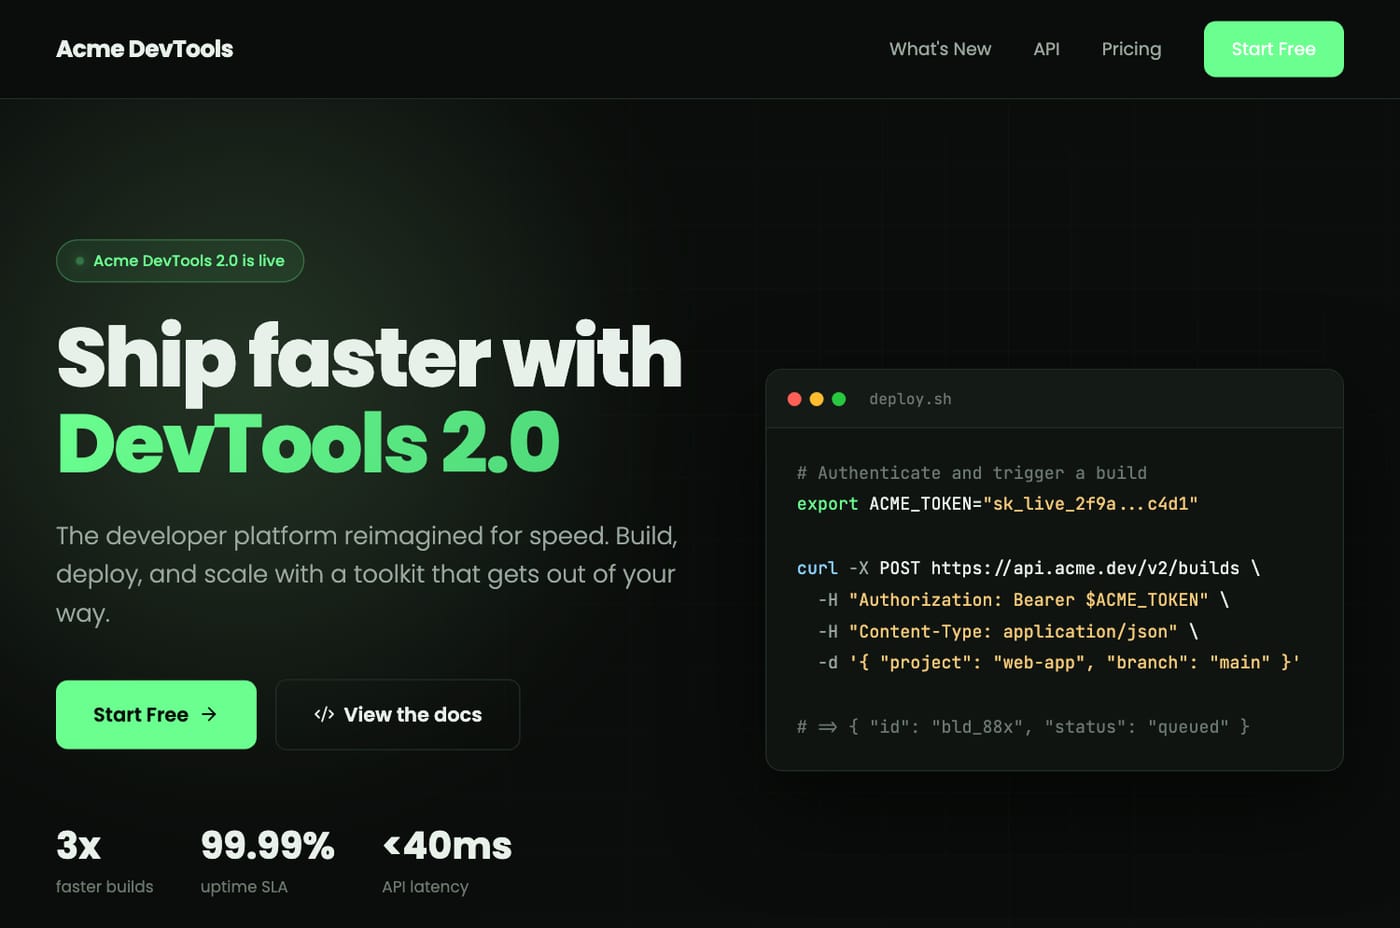Image resolution: width=1400 pixels, height=928 pixels.
Task: Click the code brackets icon beside View the docs
Action: point(324,714)
